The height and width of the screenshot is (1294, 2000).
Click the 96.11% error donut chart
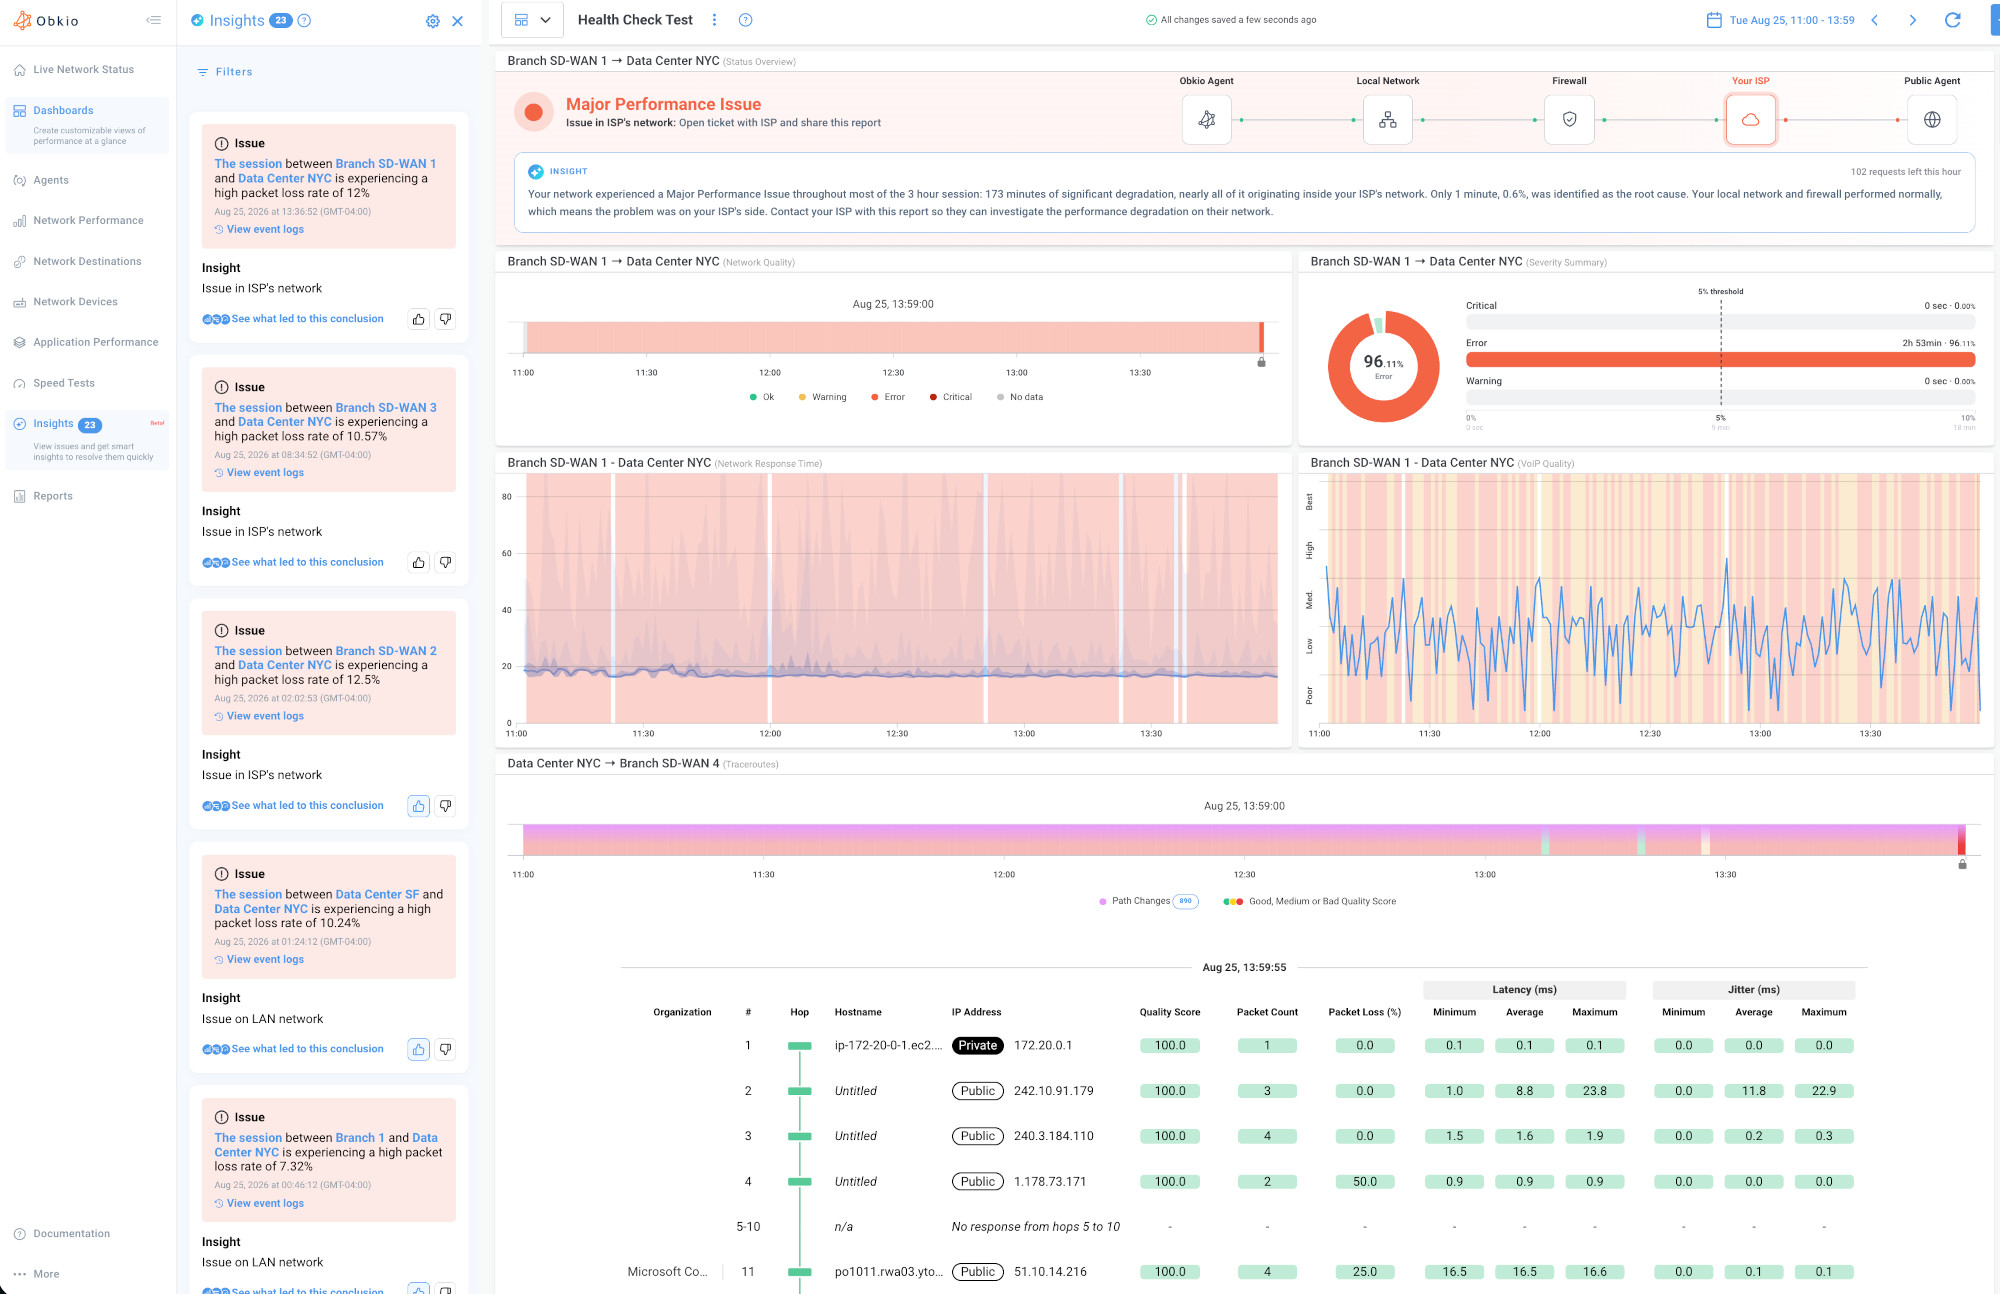coord(1383,366)
